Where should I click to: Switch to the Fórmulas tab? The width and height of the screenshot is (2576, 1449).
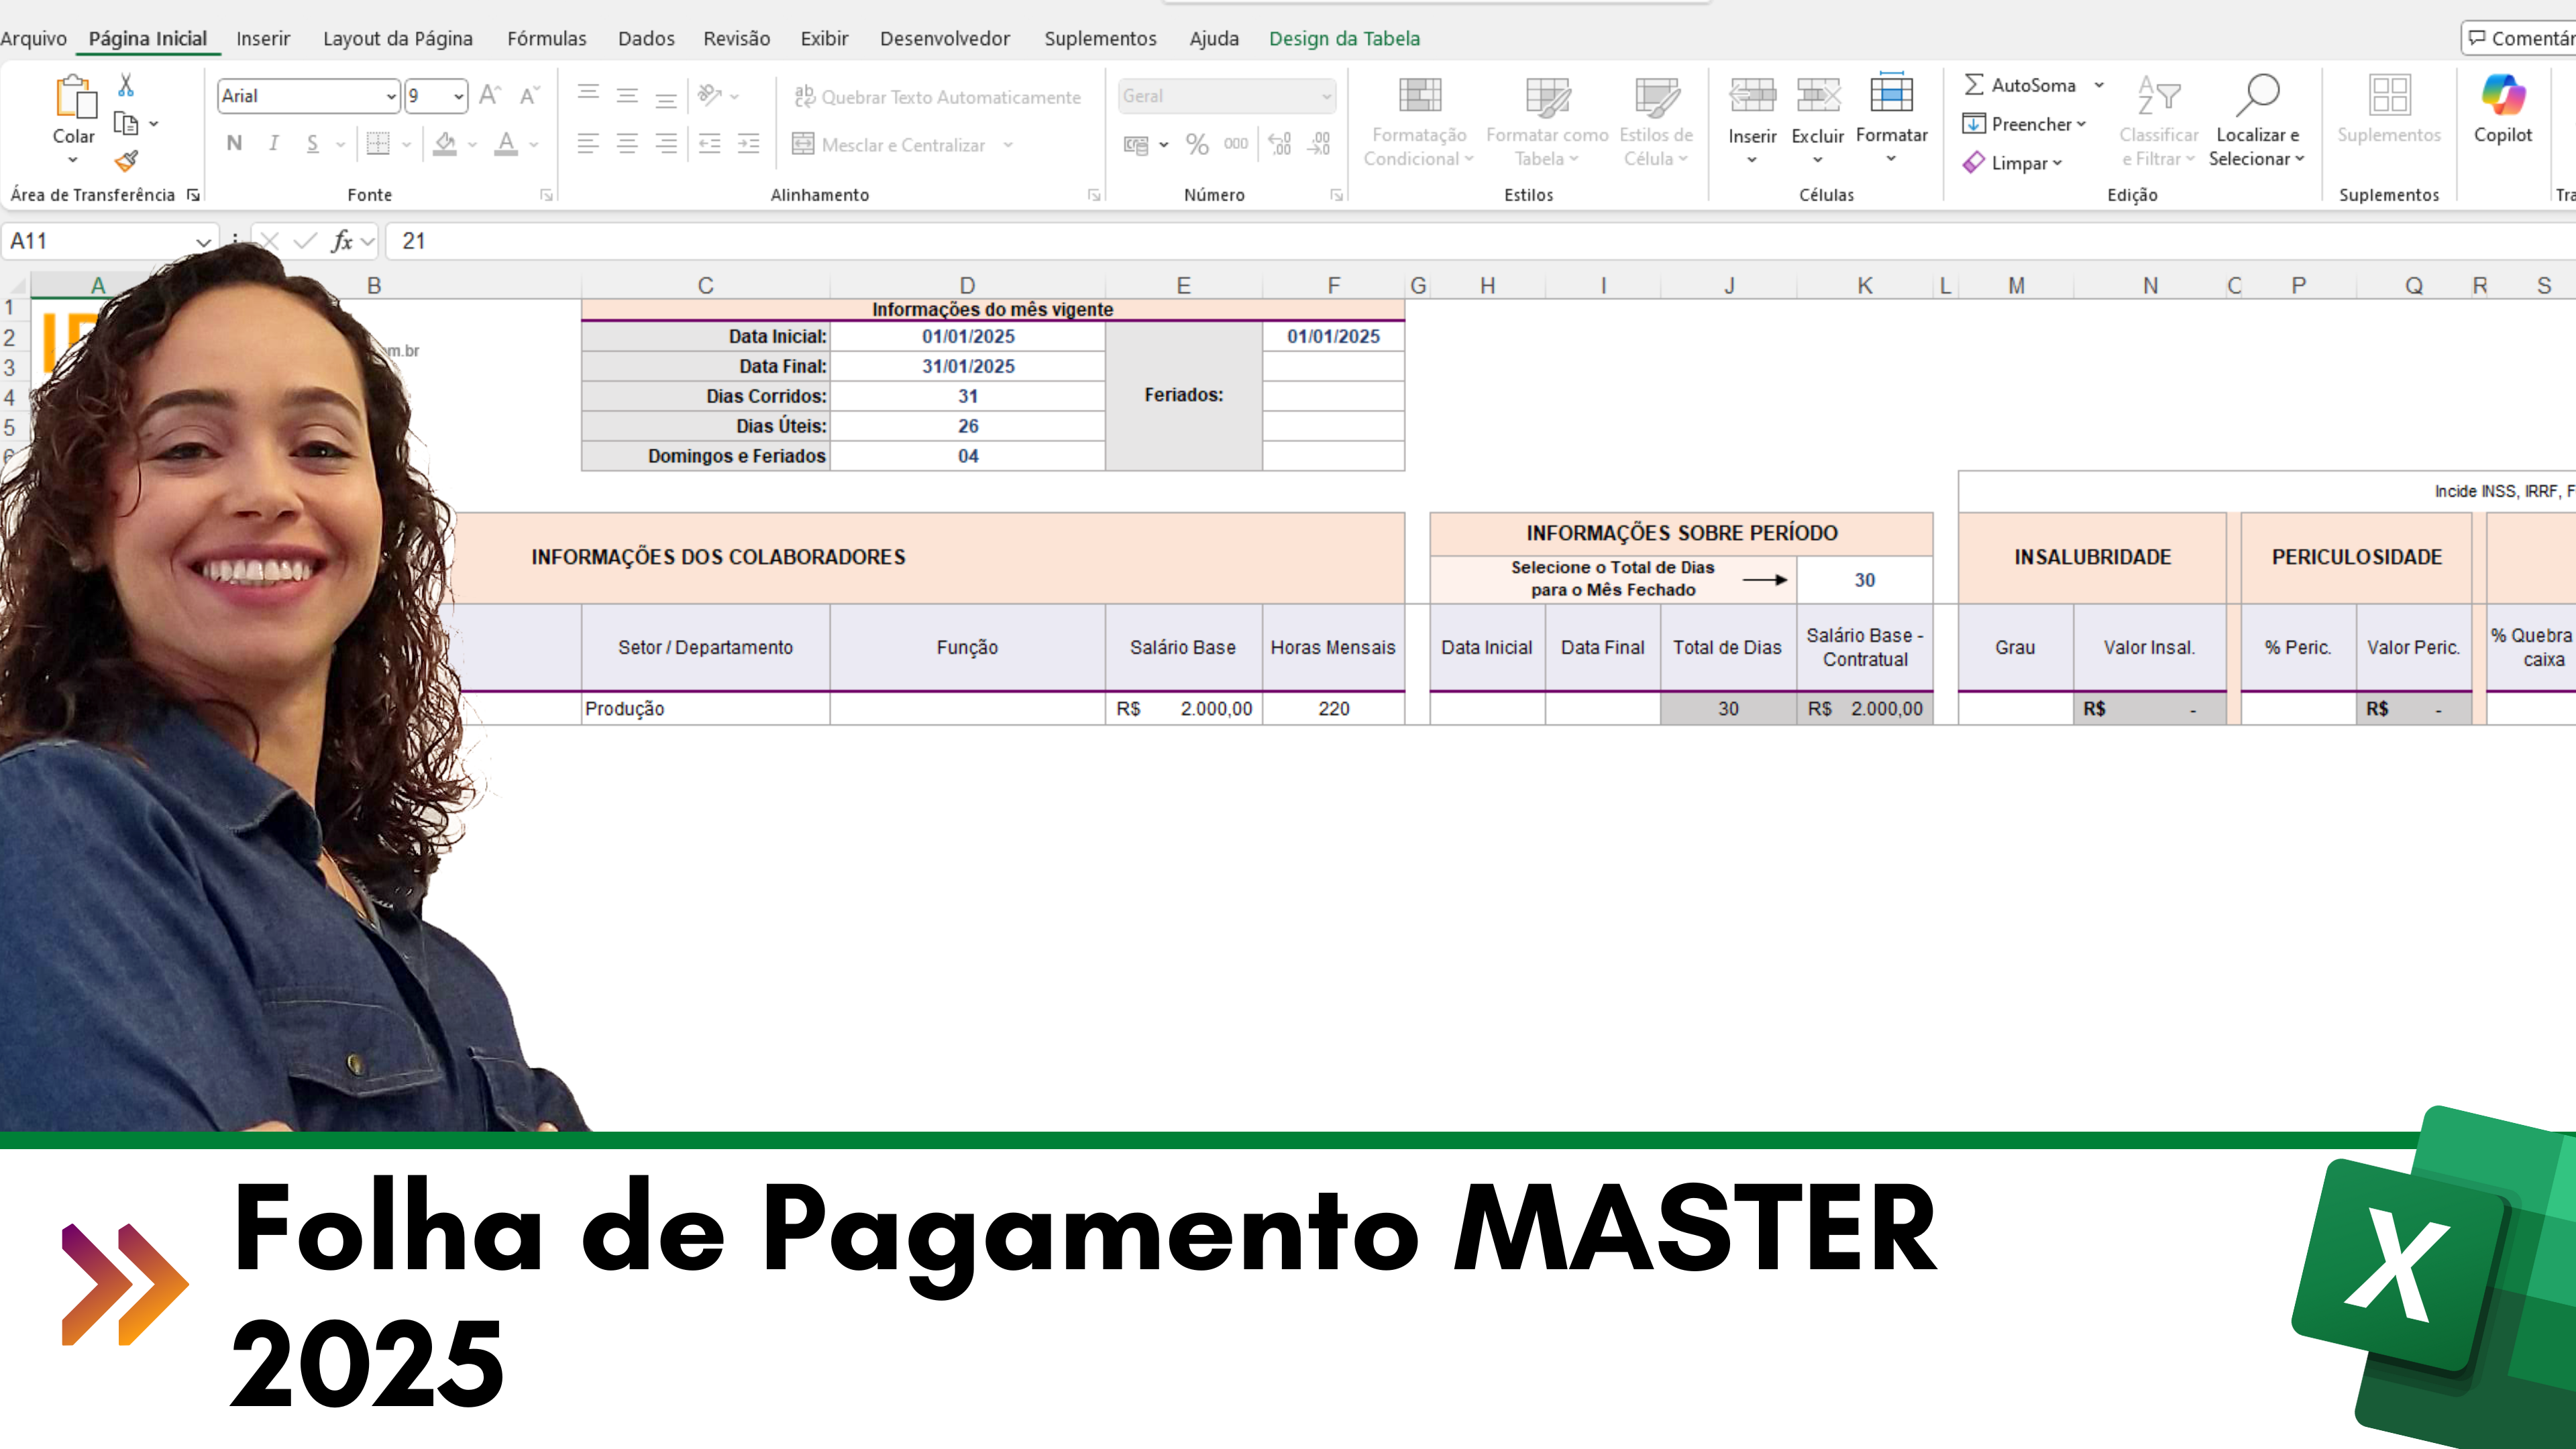(546, 38)
